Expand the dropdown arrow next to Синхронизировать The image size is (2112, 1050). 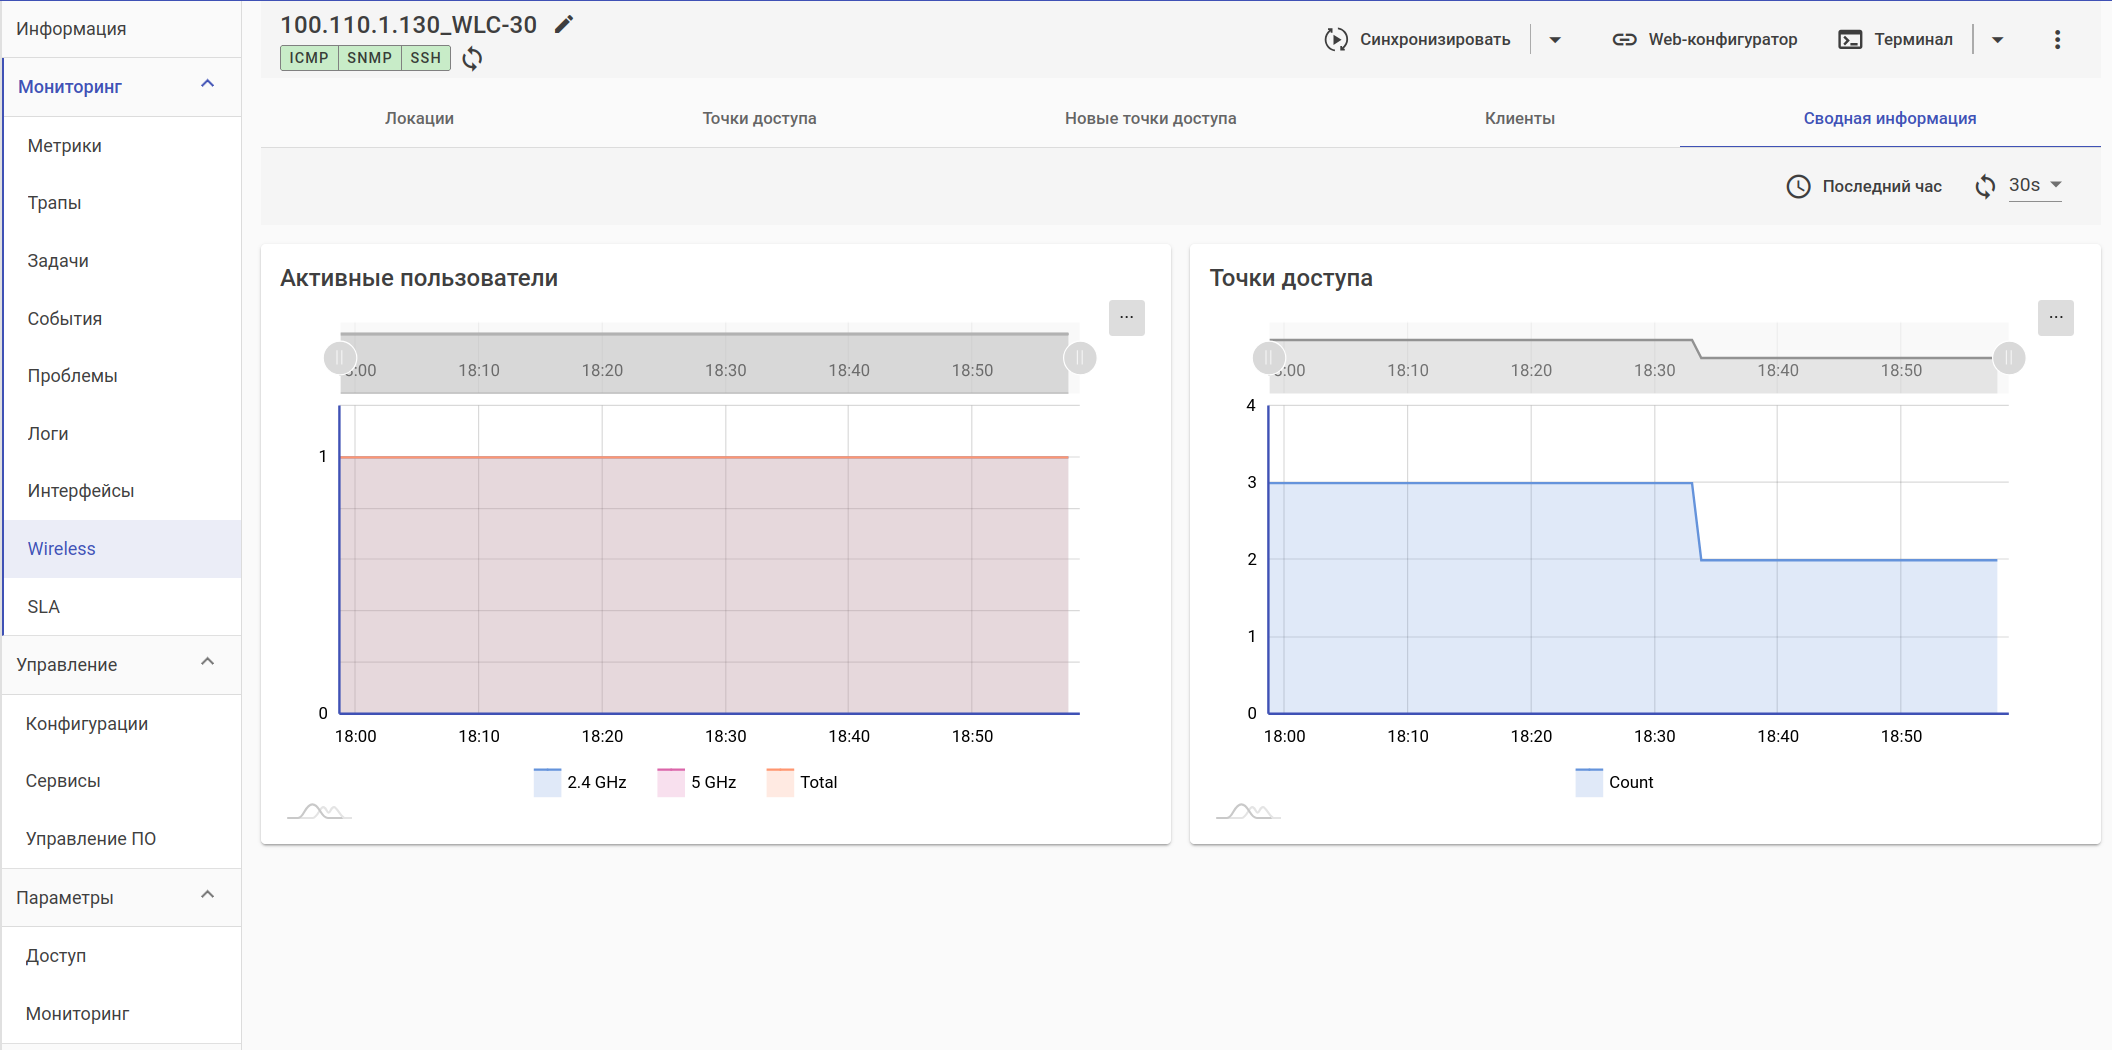click(1555, 40)
